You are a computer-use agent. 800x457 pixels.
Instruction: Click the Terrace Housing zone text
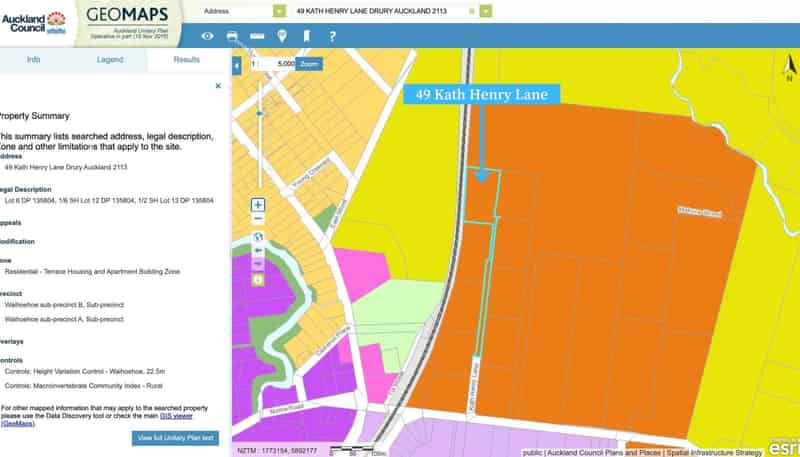92,272
